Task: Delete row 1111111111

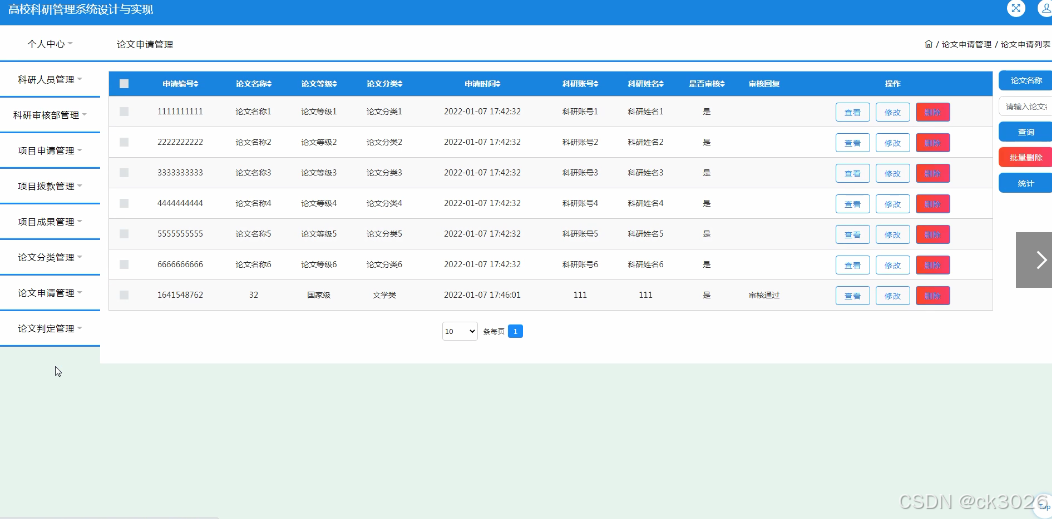Action: tap(933, 112)
